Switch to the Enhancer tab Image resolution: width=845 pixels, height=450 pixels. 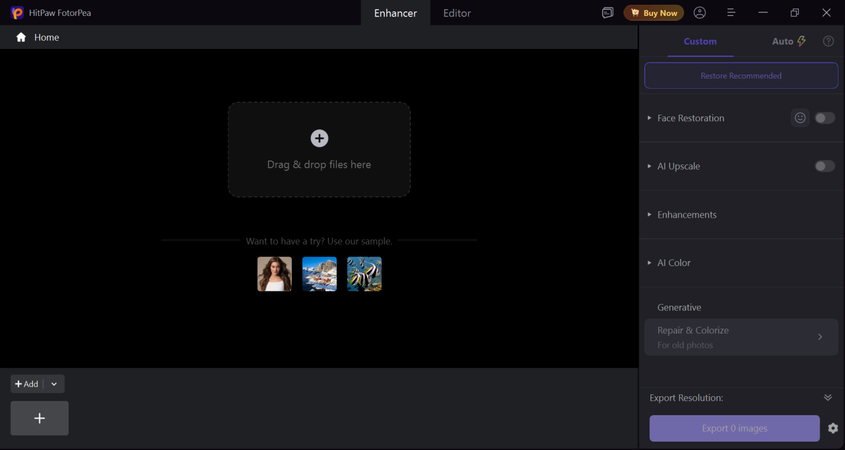point(396,13)
